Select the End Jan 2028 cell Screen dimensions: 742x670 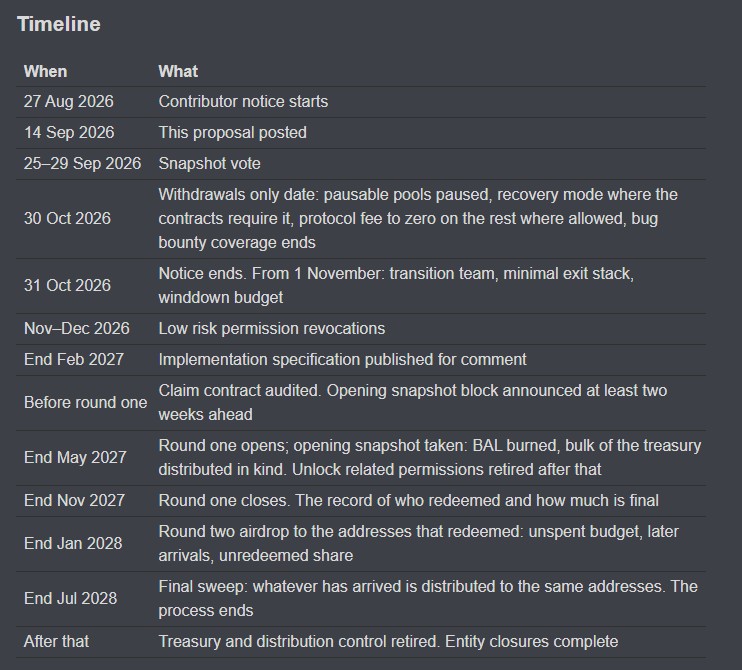point(73,544)
